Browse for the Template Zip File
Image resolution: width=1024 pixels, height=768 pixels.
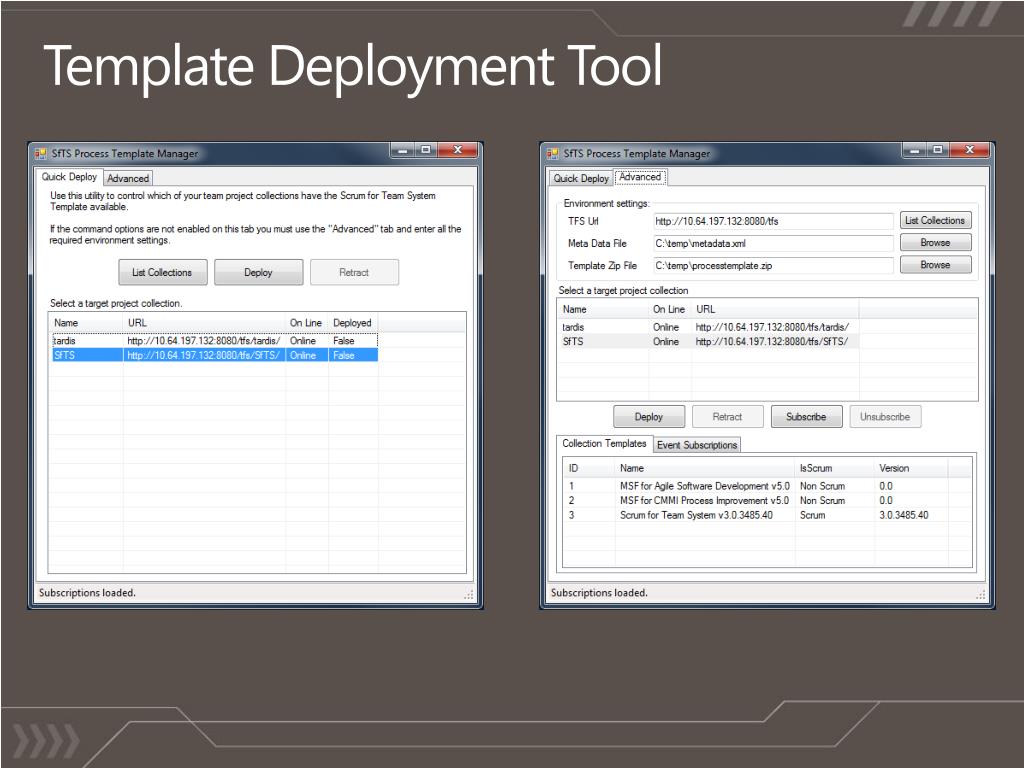(x=935, y=264)
